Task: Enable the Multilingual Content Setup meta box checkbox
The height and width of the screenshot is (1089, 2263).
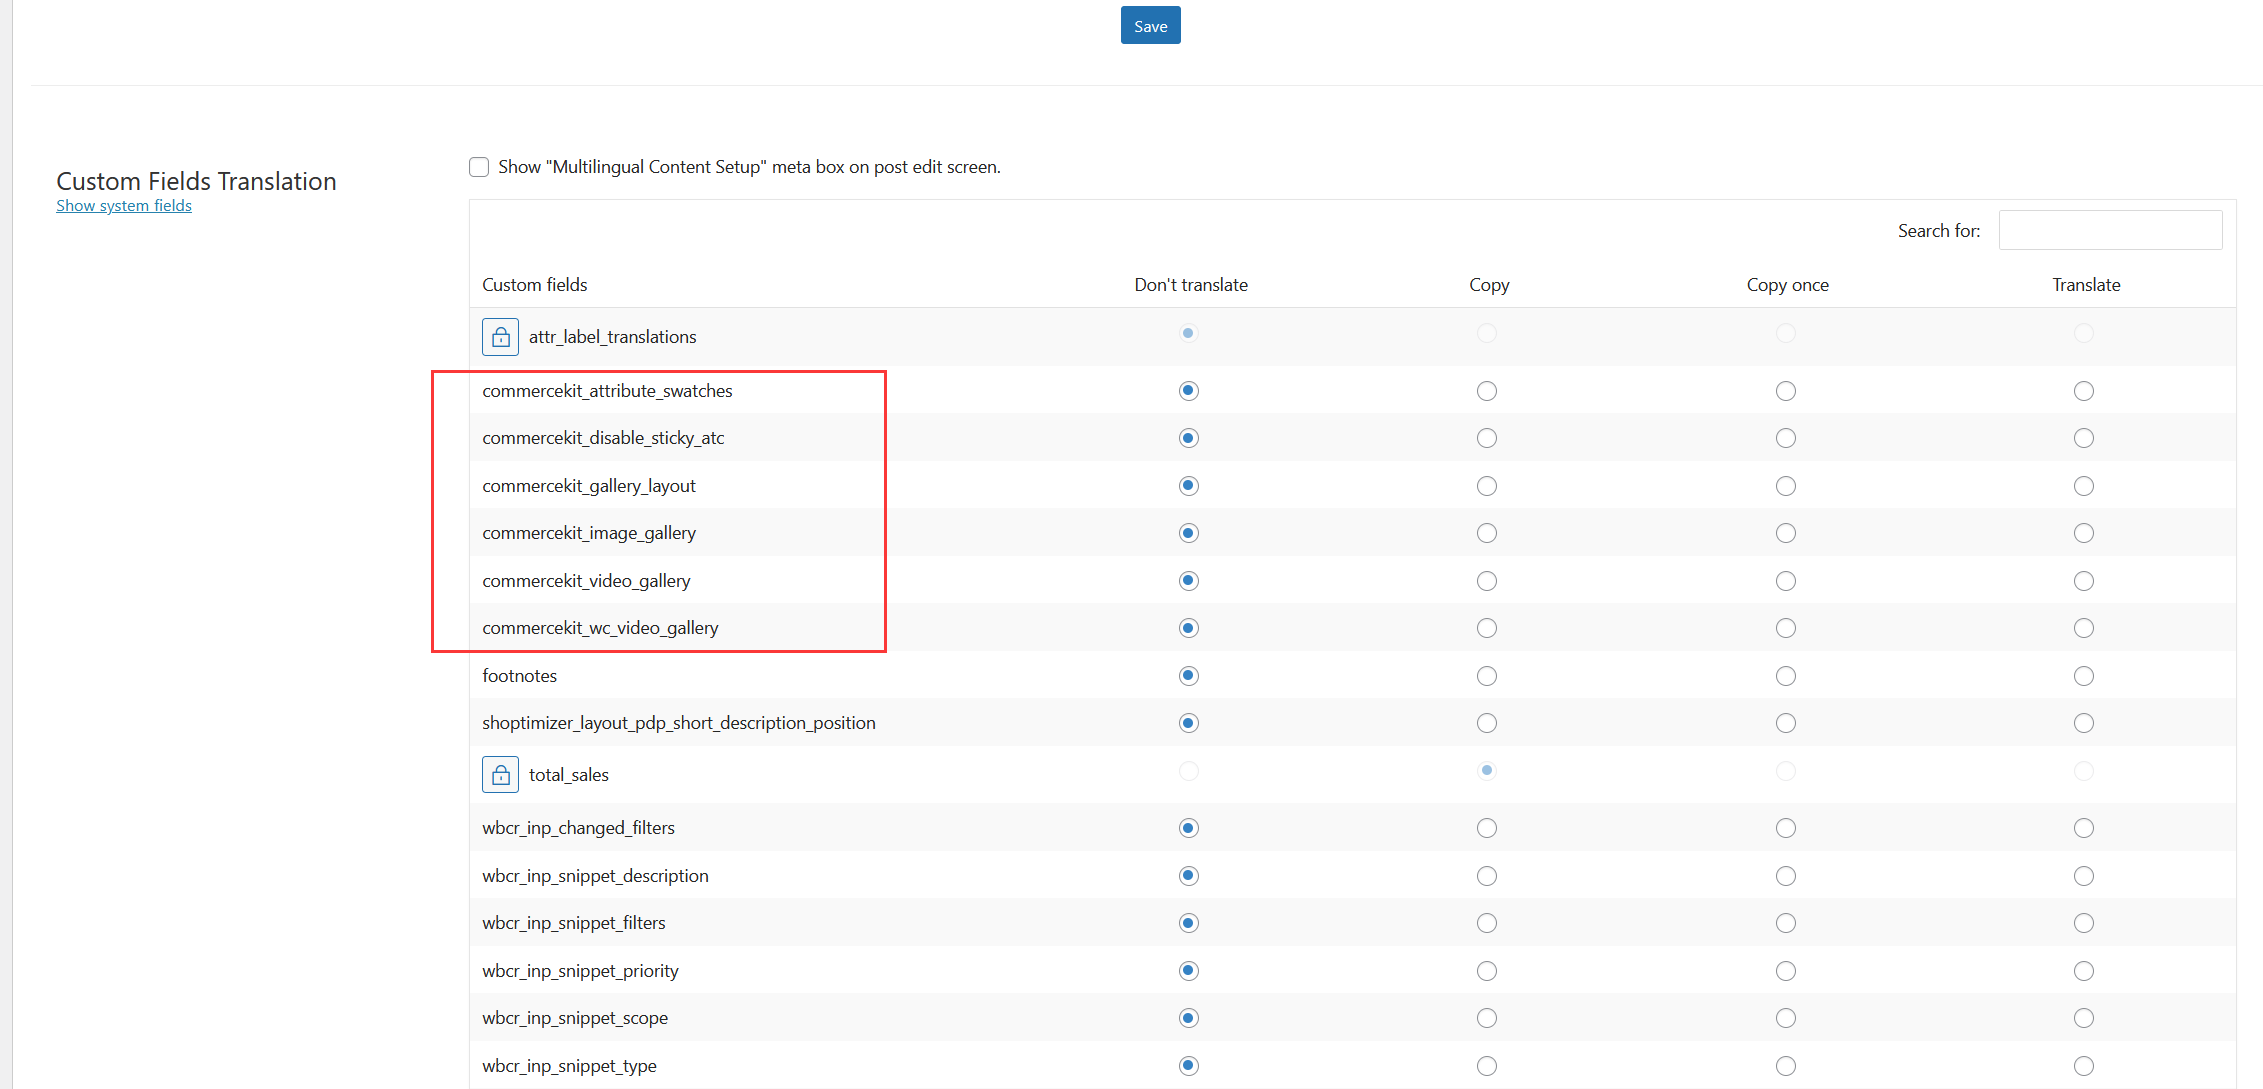Action: pyautogui.click(x=479, y=167)
